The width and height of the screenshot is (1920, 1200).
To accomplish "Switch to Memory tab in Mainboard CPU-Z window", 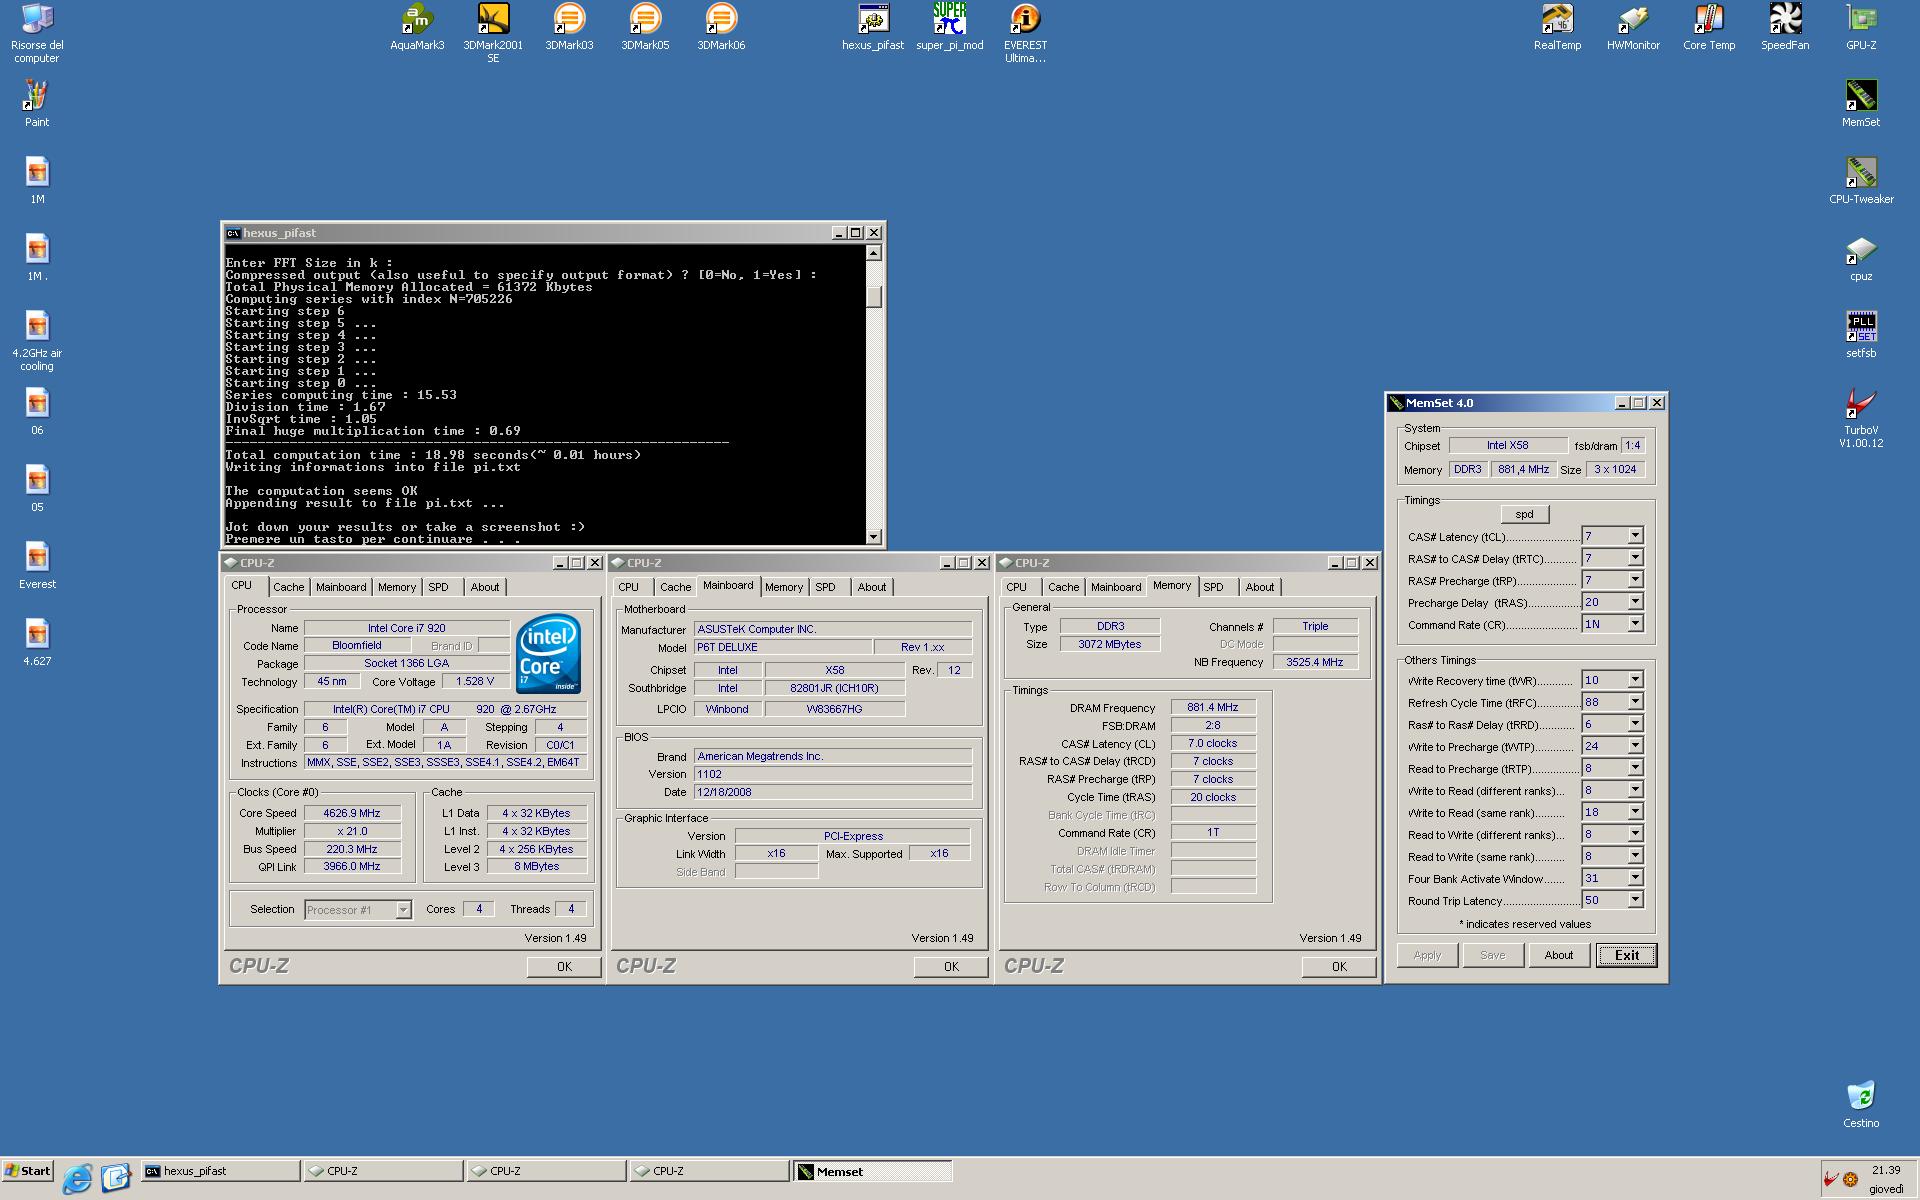I will pyautogui.click(x=784, y=587).
